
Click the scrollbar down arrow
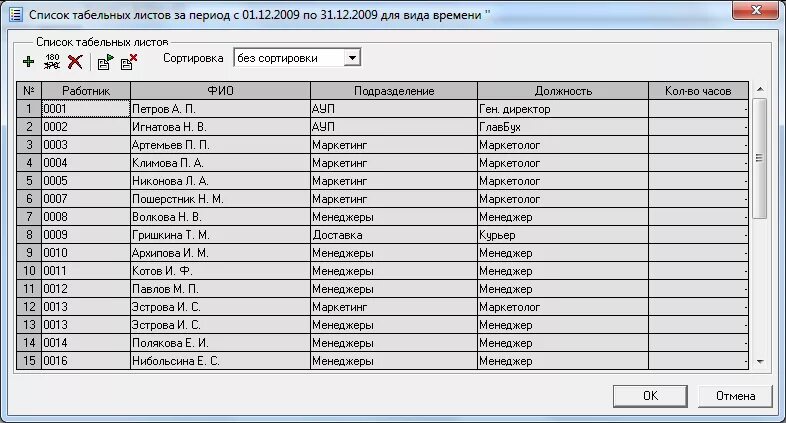point(760,361)
